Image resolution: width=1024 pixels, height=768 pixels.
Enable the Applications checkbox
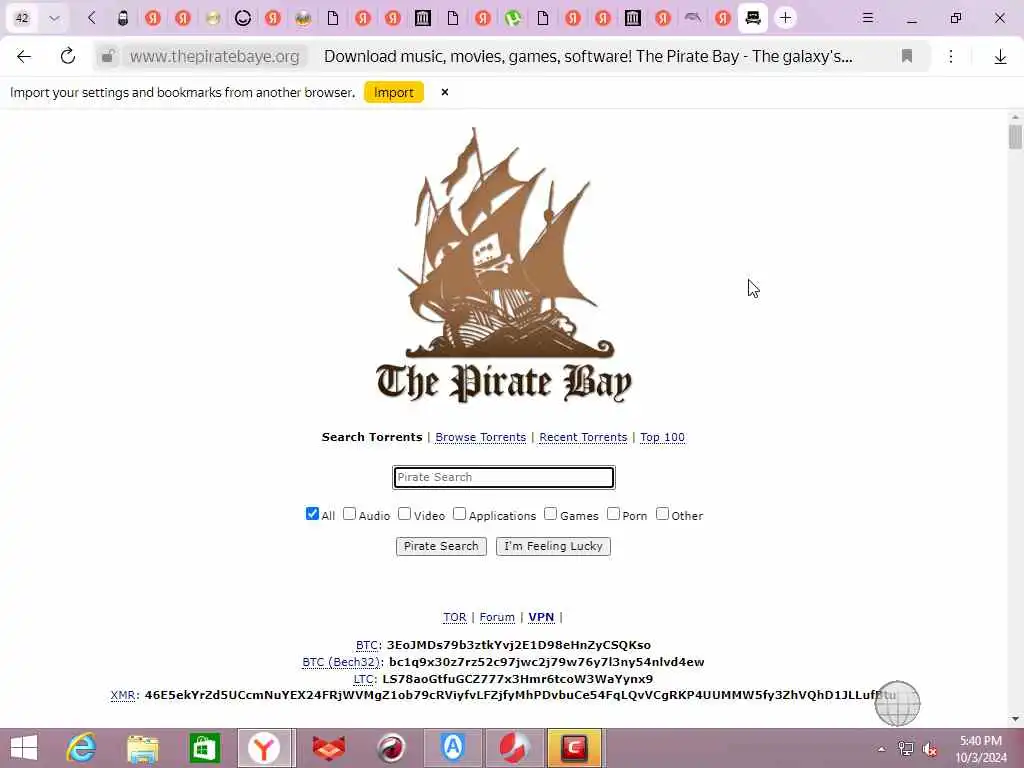point(460,514)
